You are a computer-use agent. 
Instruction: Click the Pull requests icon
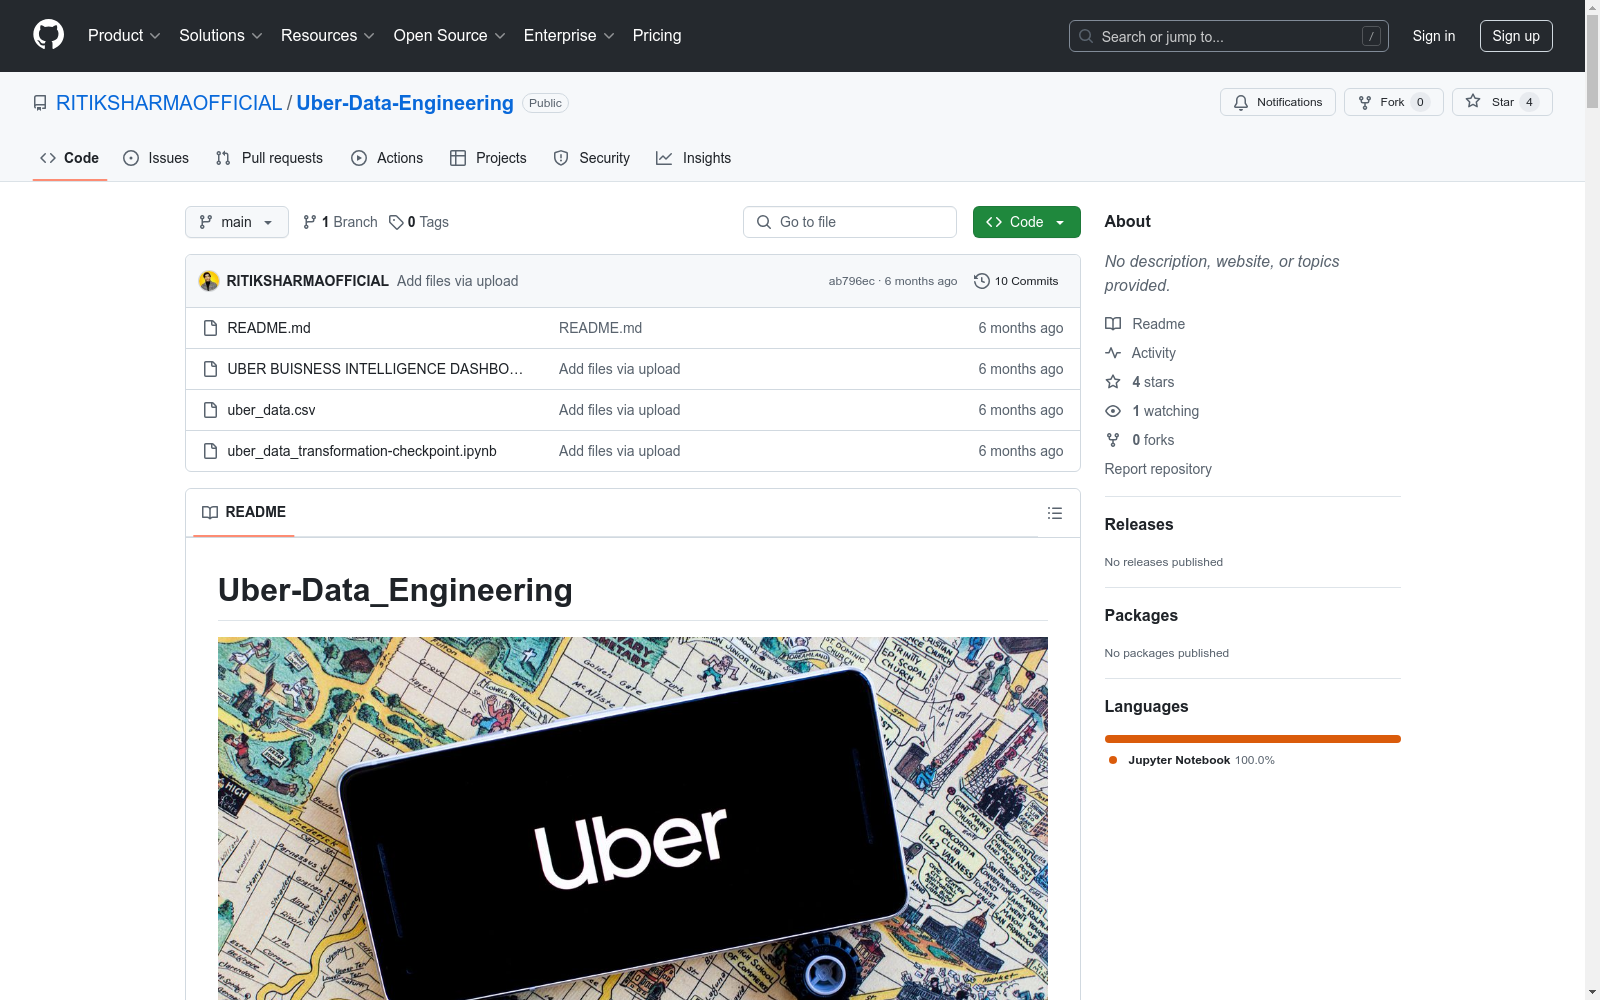[x=223, y=158]
